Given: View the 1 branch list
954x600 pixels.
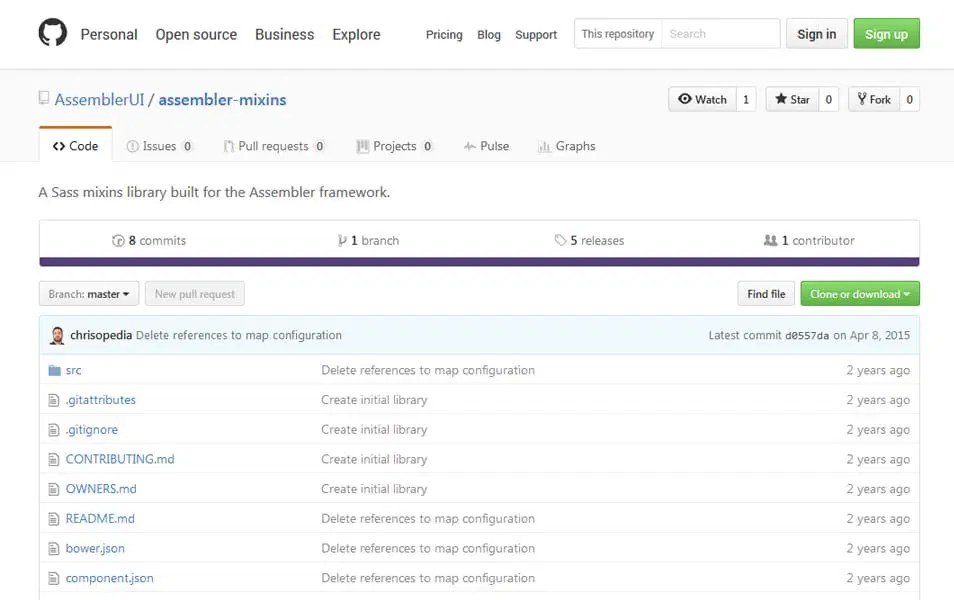Looking at the screenshot, I should click(369, 241).
